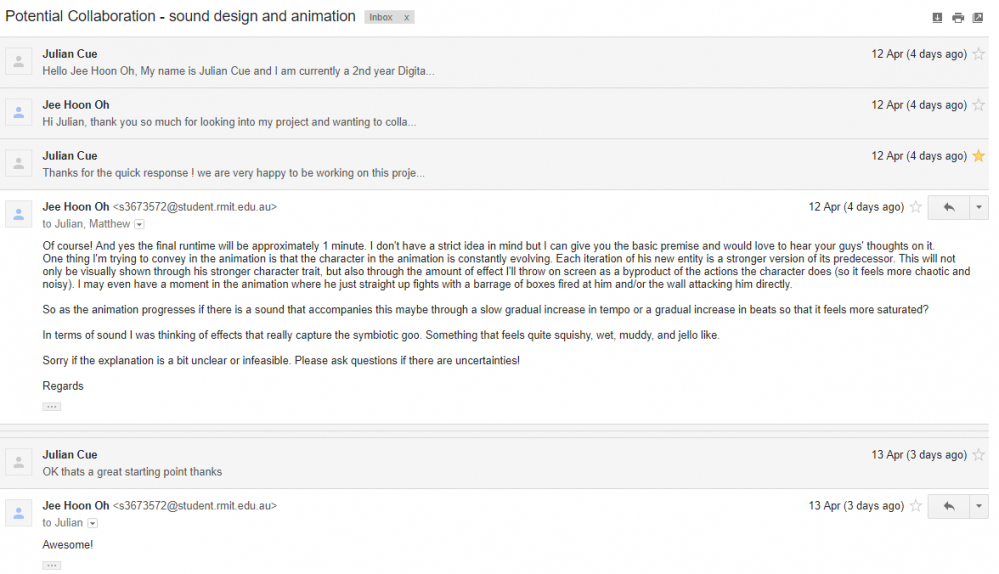Unstar the starred Julian Cue message
The image size is (999, 574).
click(979, 156)
